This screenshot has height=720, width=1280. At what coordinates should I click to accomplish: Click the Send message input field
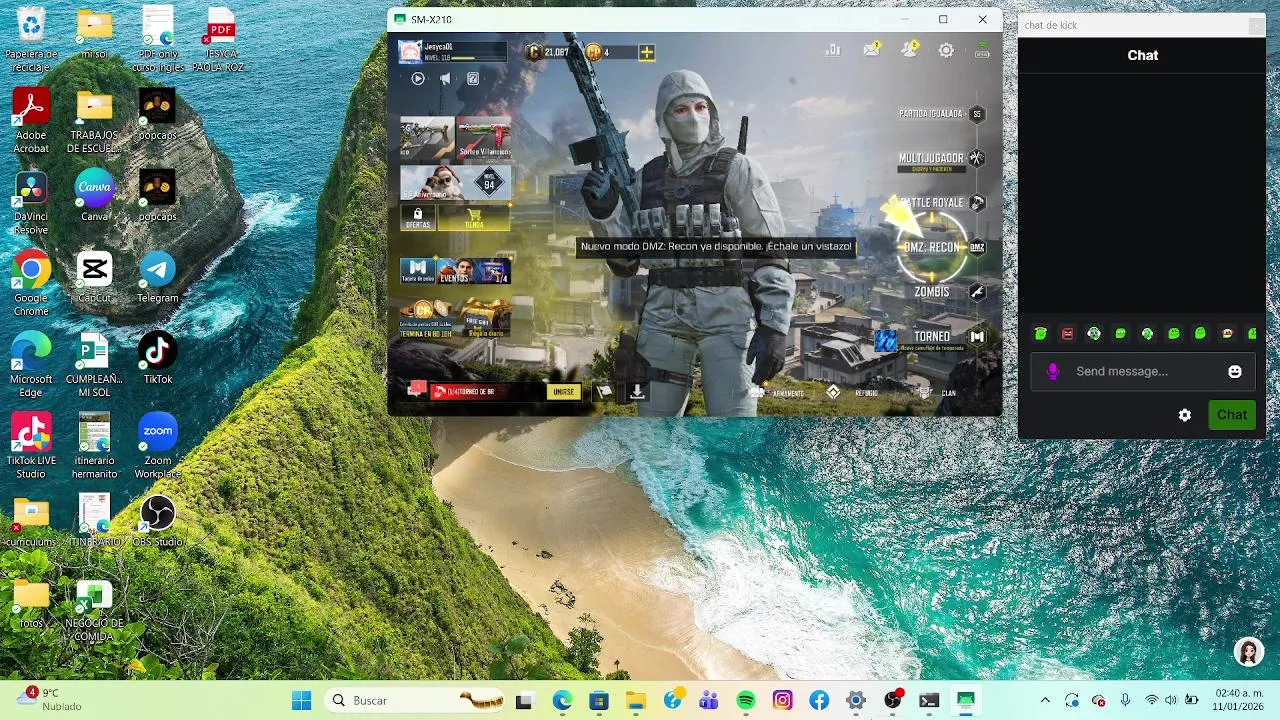tap(1143, 371)
